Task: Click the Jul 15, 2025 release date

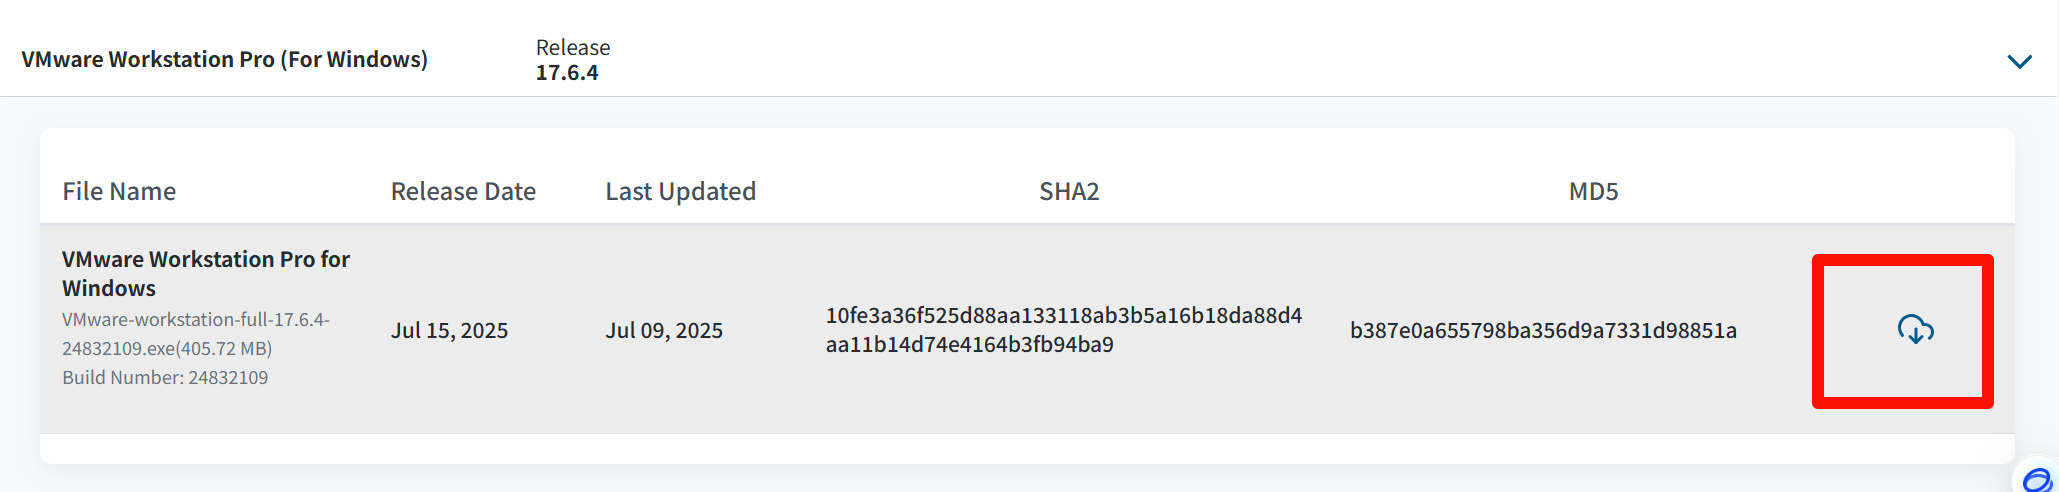Action: coord(449,331)
